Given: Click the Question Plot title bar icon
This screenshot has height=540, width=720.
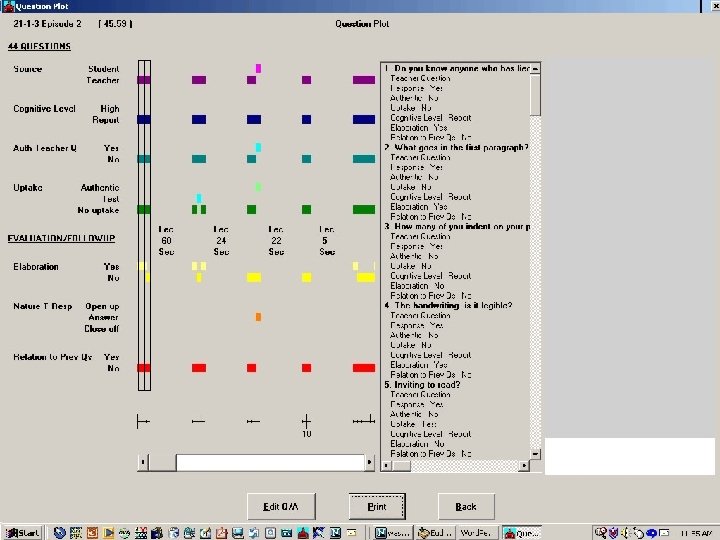Looking at the screenshot, I should coord(8,6).
